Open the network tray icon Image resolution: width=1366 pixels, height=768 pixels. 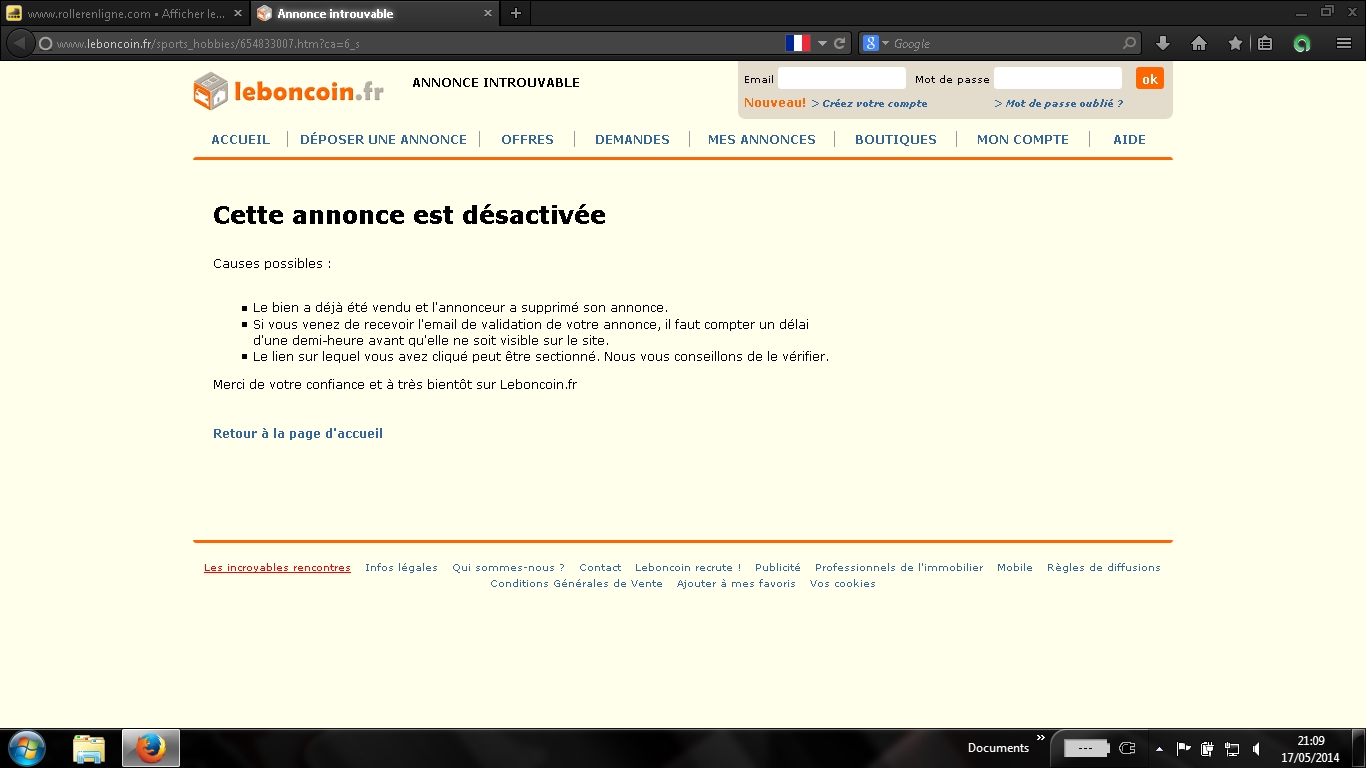[x=1232, y=748]
